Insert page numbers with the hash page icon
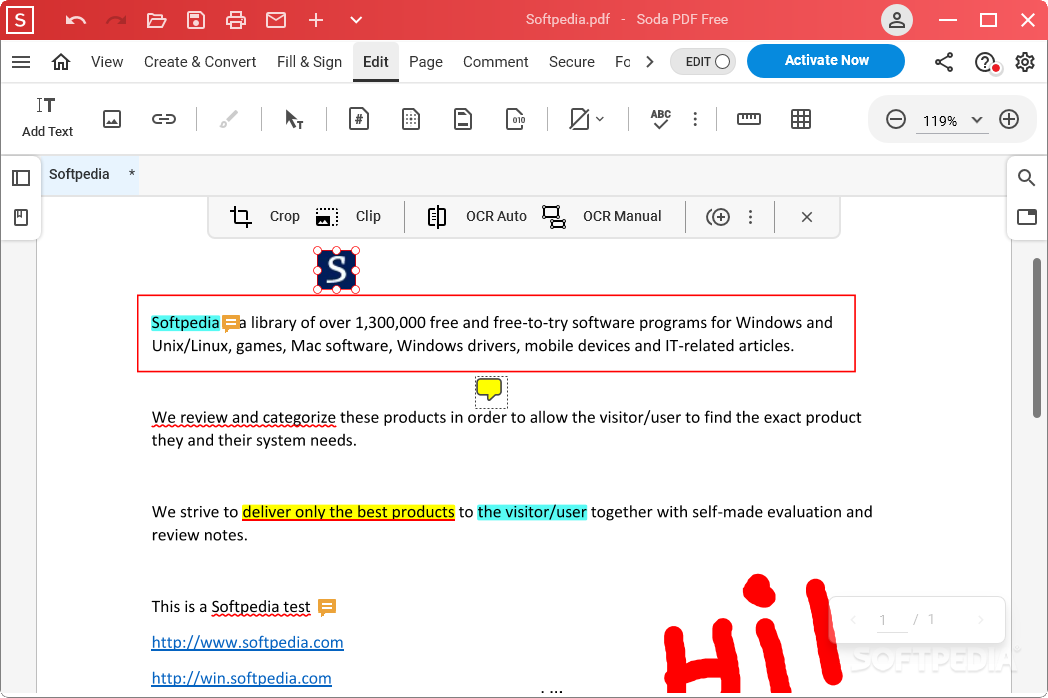This screenshot has height=698, width=1048. coord(359,119)
